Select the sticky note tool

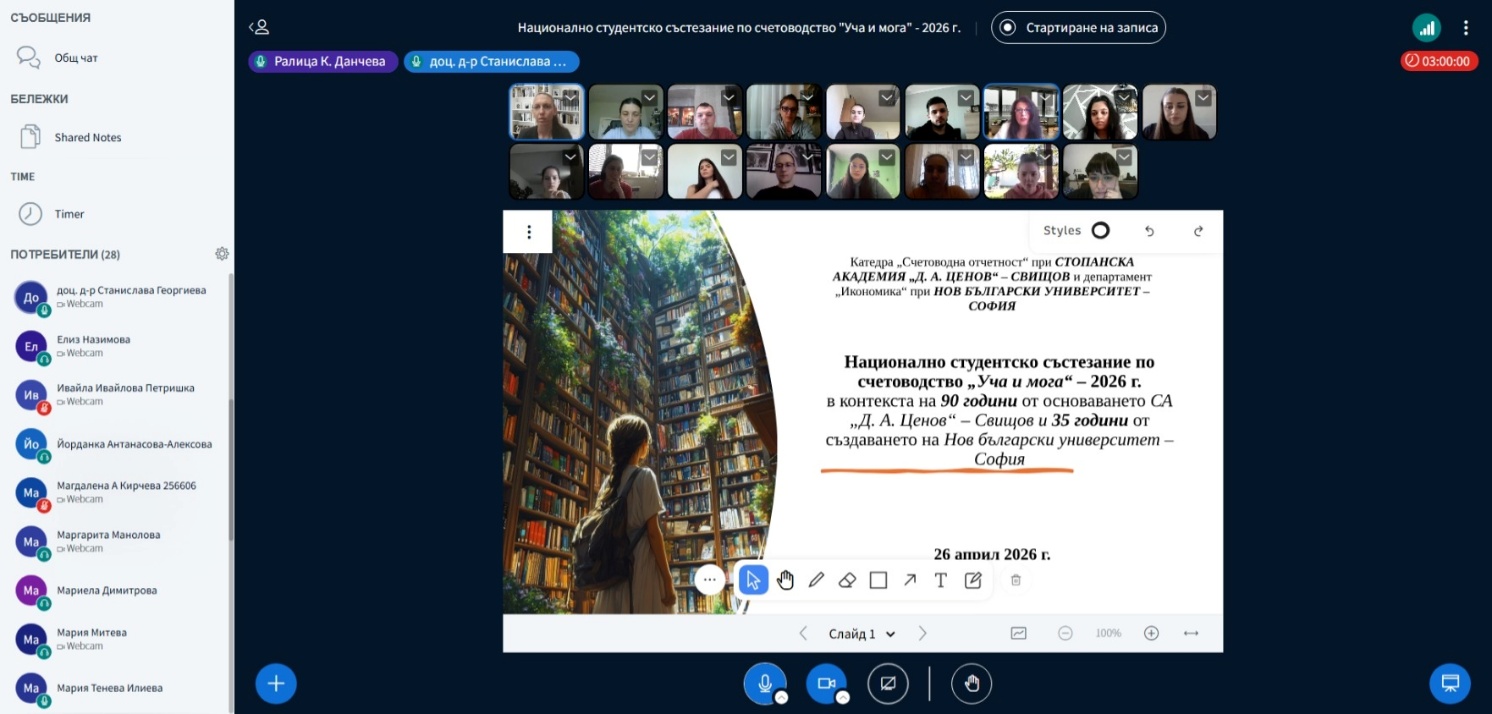972,580
